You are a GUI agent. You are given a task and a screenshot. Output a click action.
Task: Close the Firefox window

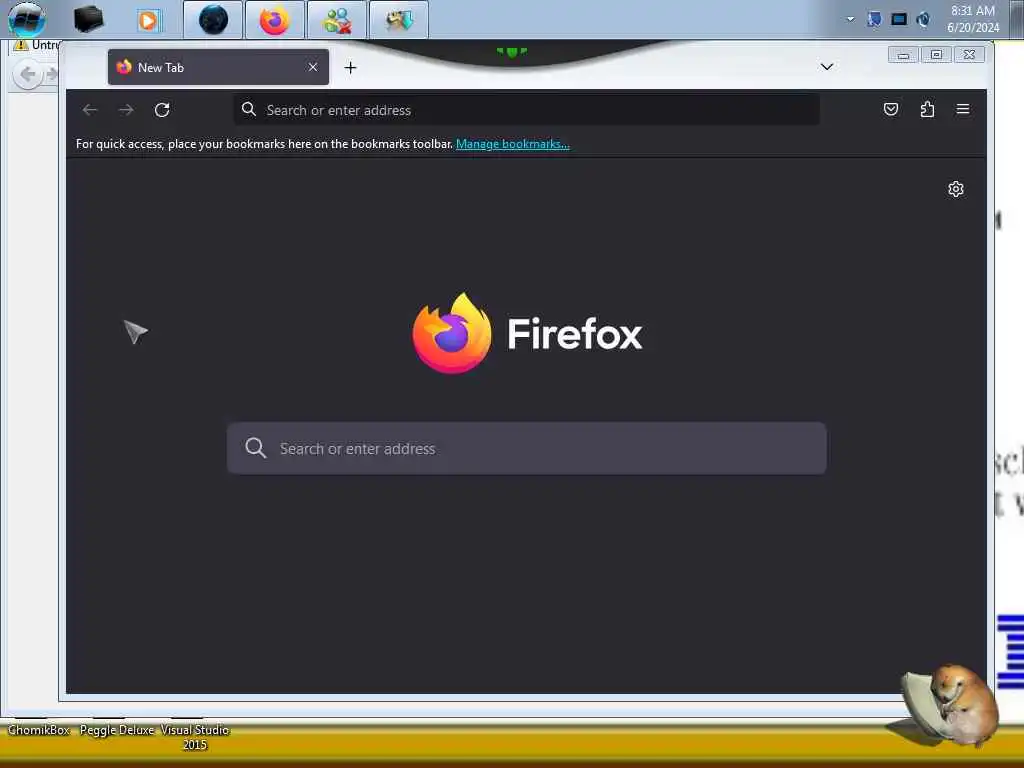click(969, 55)
